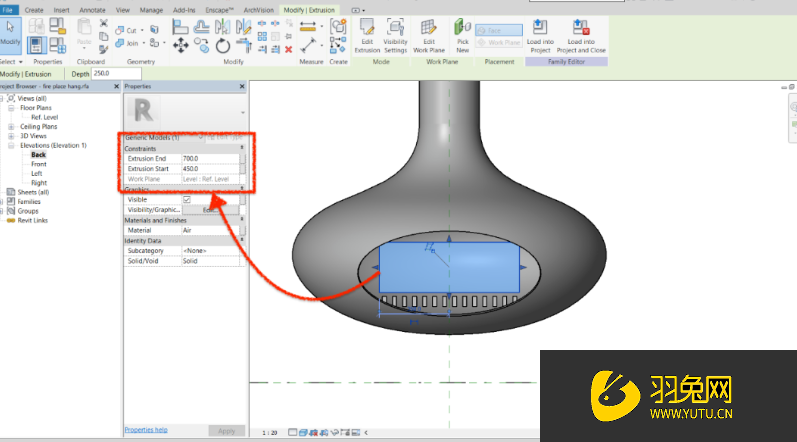Collapse the Elevations (Elevation 1) node
797x442 pixels.
tap(11, 145)
